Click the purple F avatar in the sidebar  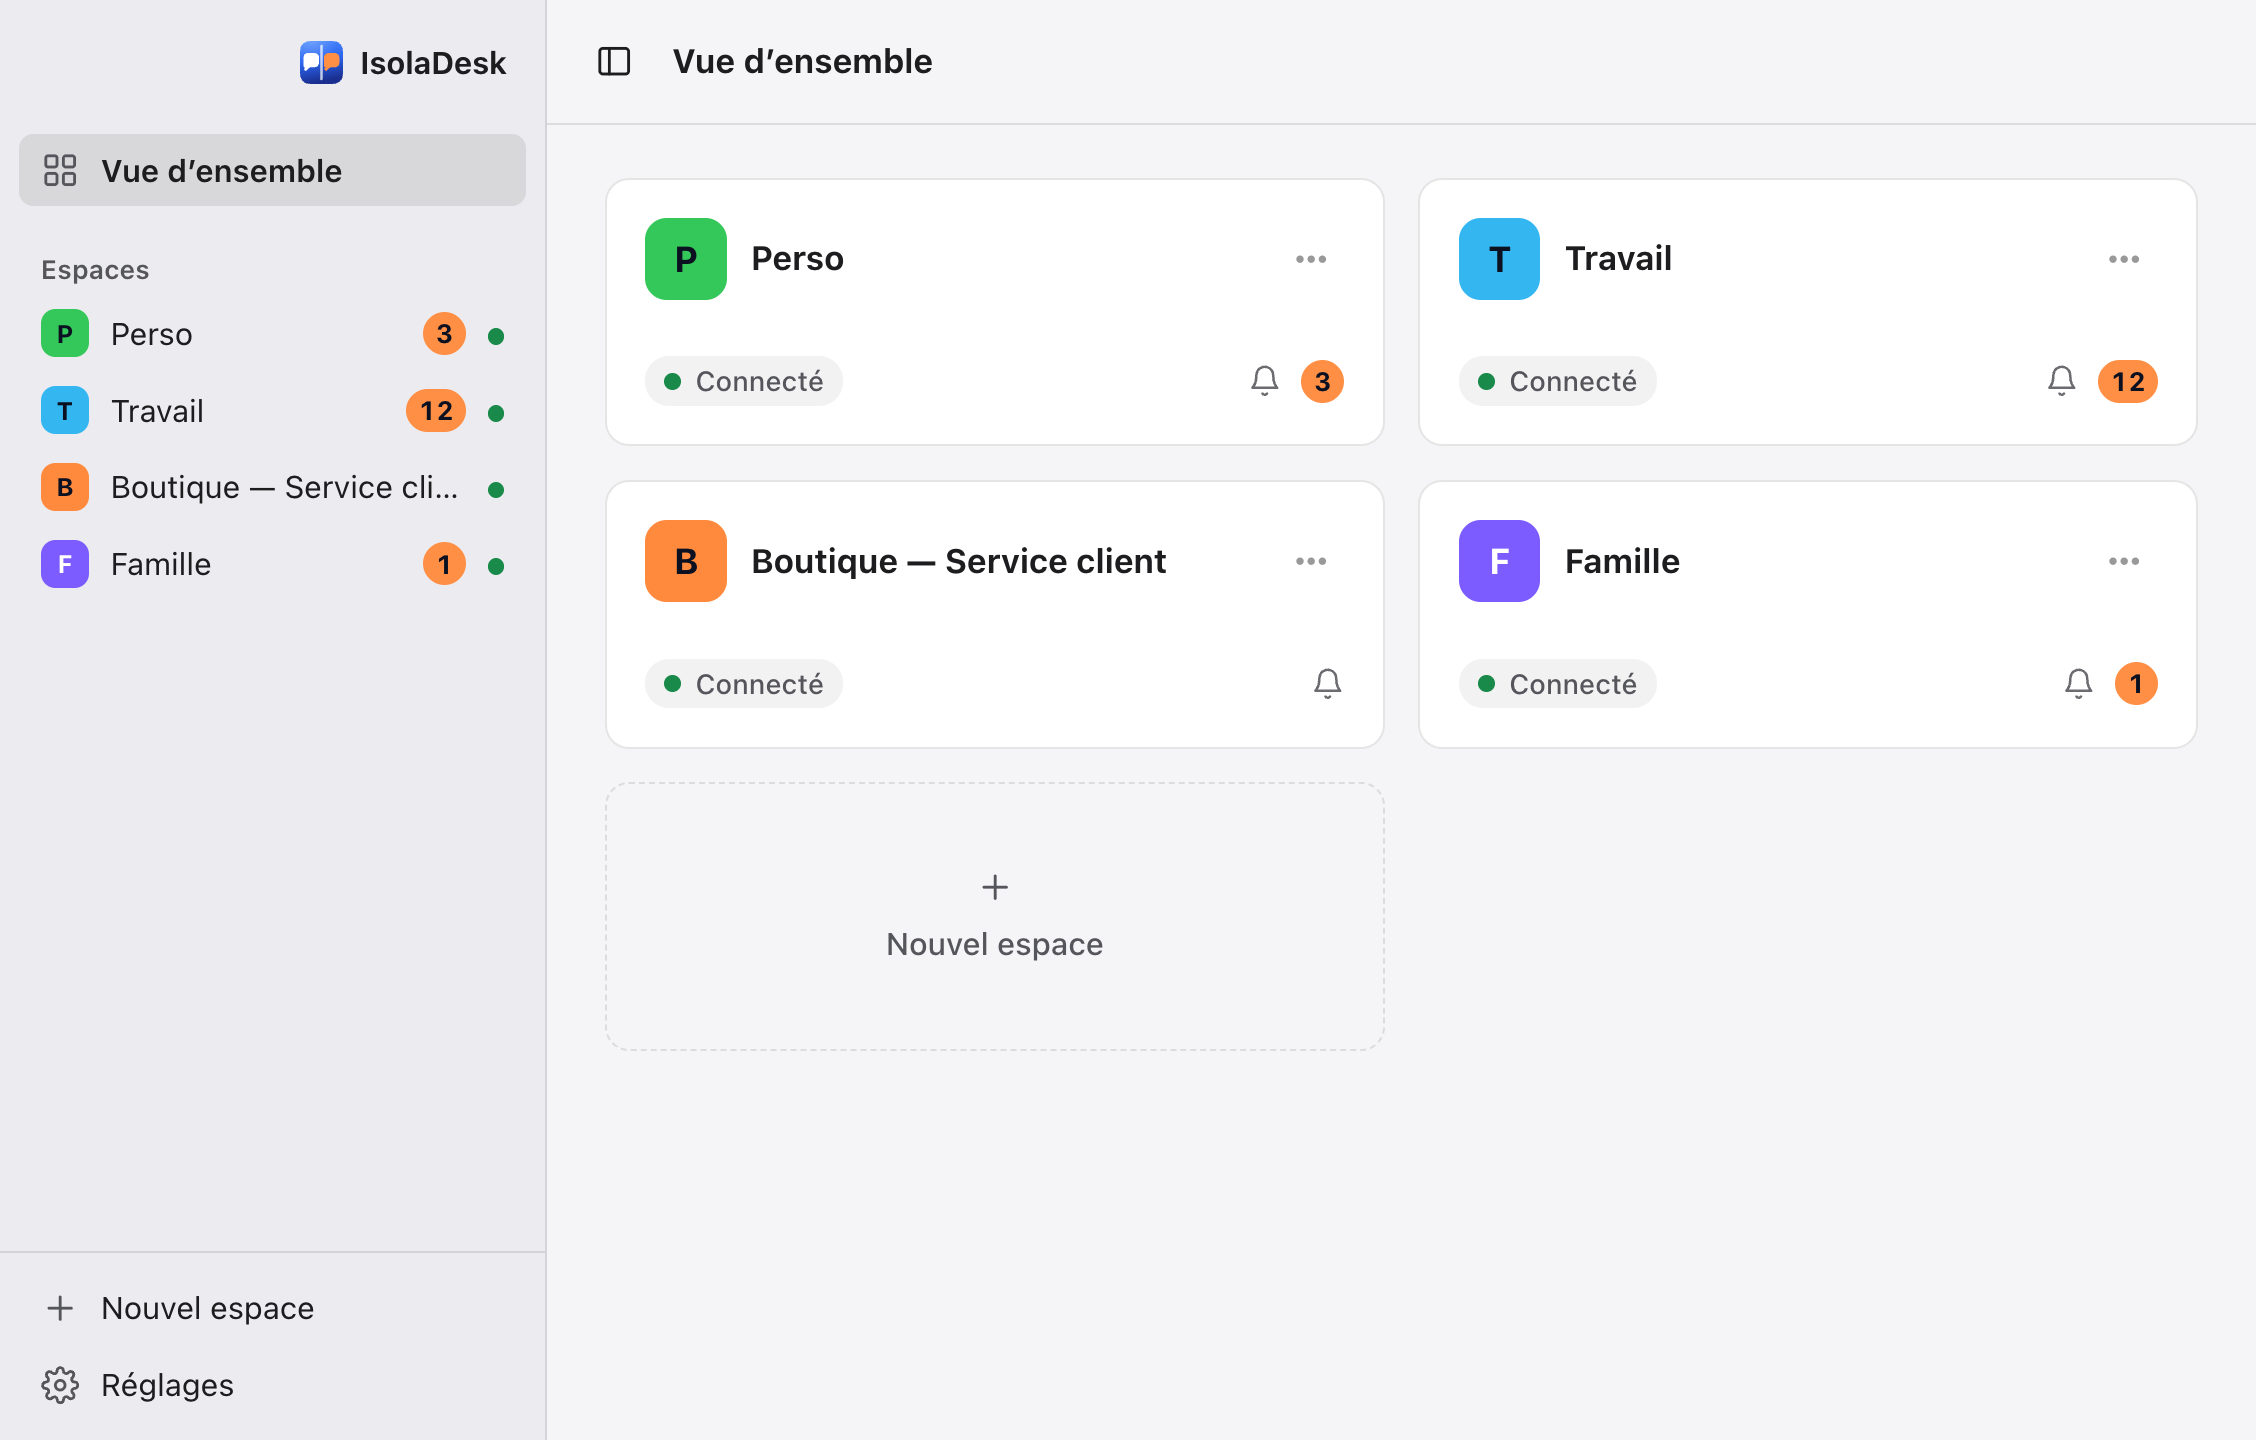pos(65,564)
